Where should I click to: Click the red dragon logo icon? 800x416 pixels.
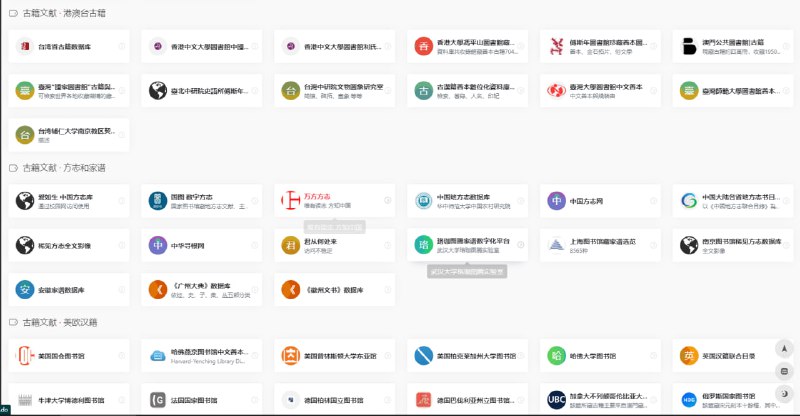point(556,46)
